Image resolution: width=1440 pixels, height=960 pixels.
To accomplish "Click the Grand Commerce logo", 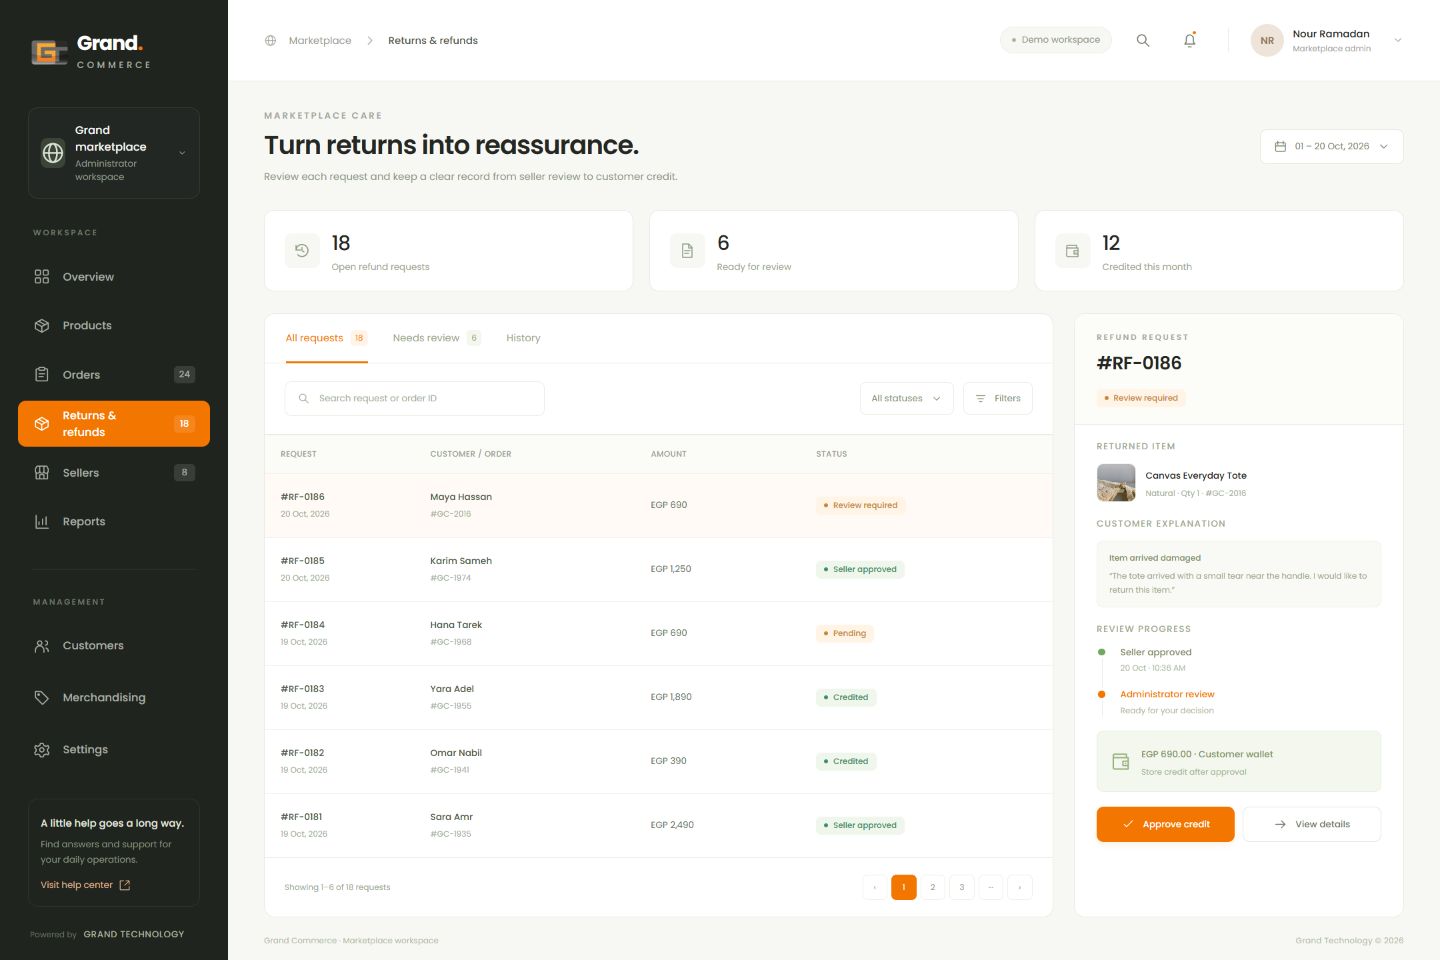I will click(91, 51).
